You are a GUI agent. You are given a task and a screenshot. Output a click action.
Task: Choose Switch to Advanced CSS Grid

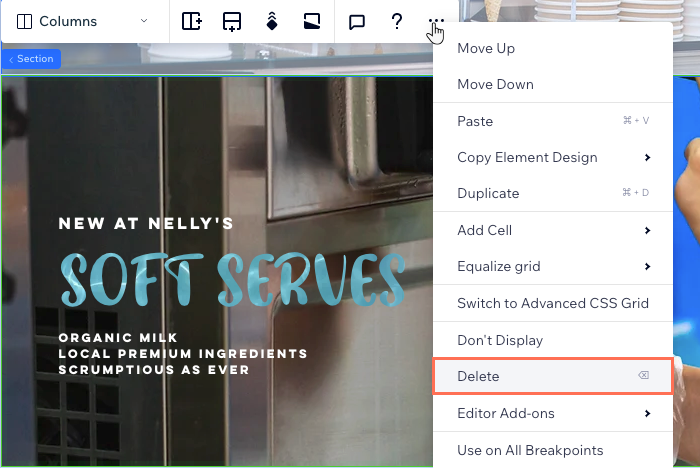(x=553, y=303)
